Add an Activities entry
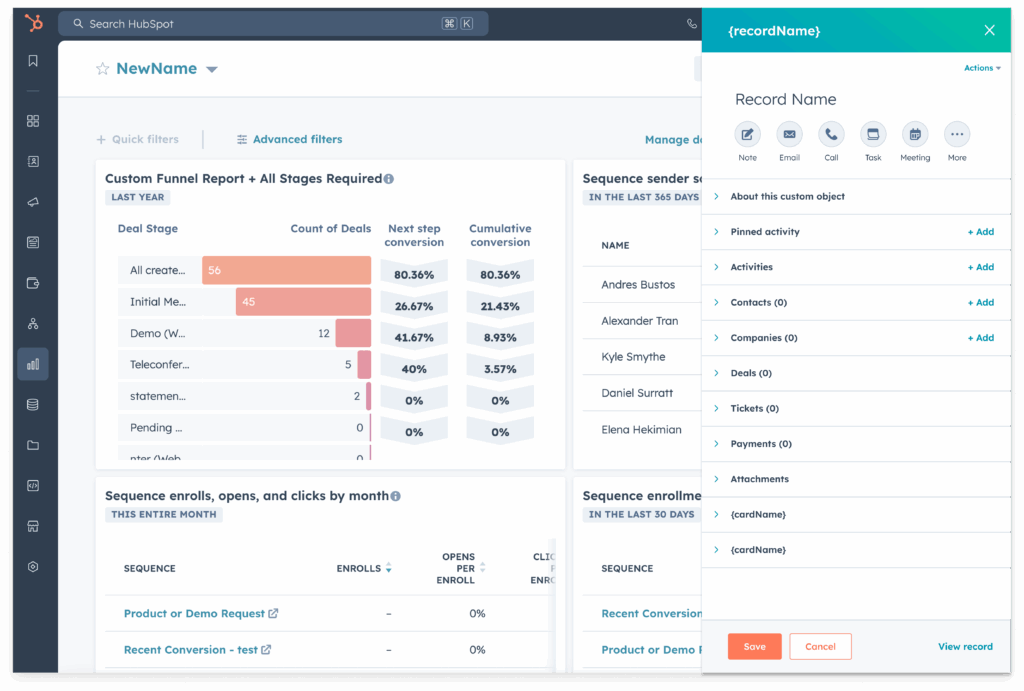 click(981, 267)
